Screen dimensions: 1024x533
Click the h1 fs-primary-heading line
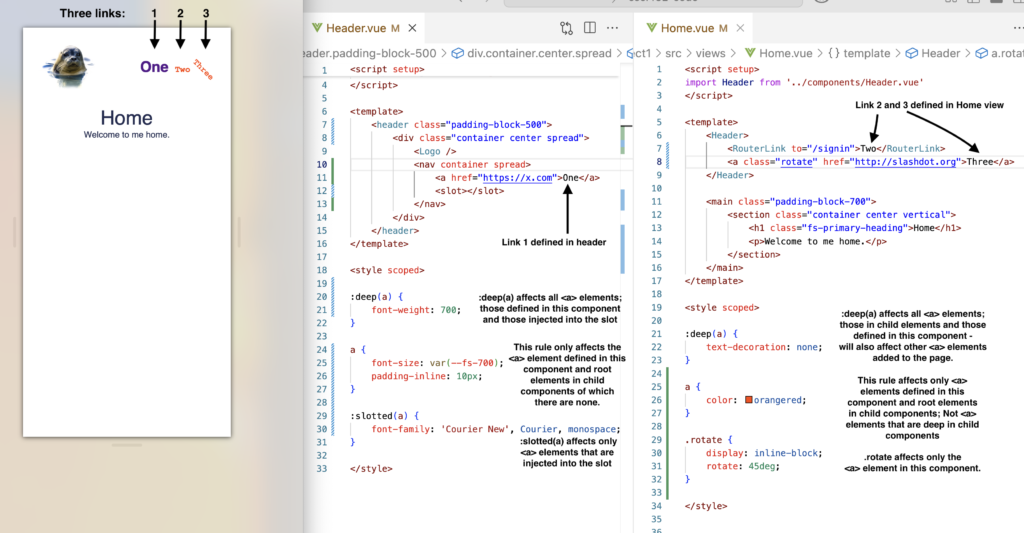pos(855,228)
